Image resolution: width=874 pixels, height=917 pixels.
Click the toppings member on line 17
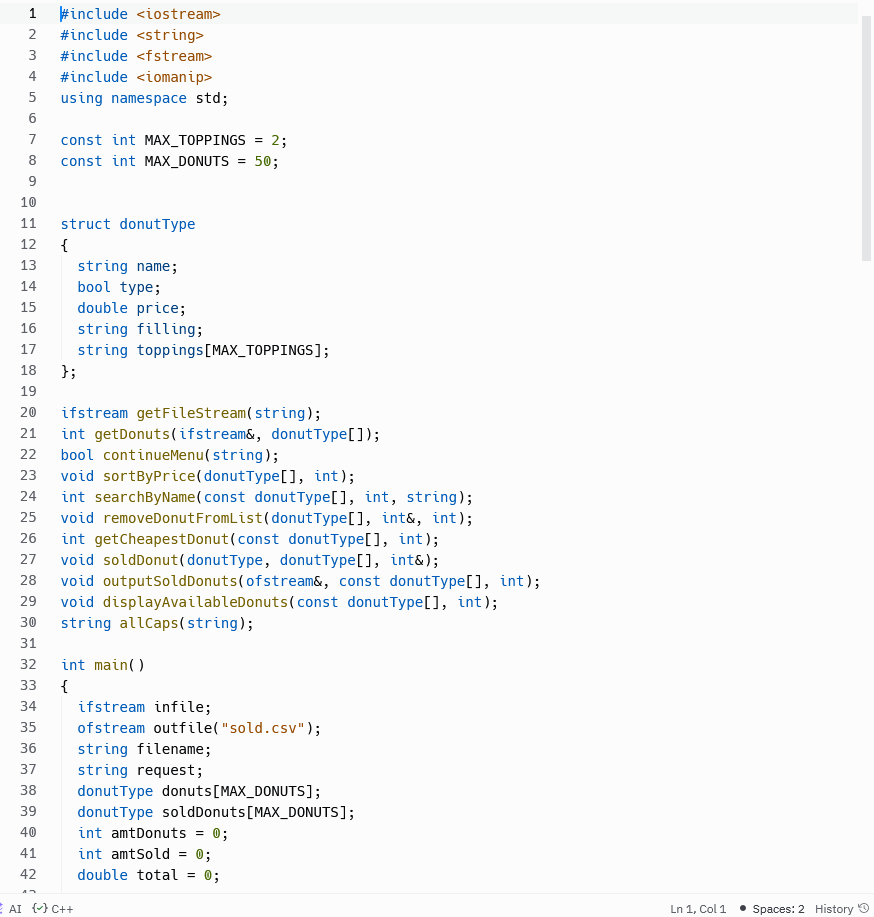point(170,349)
